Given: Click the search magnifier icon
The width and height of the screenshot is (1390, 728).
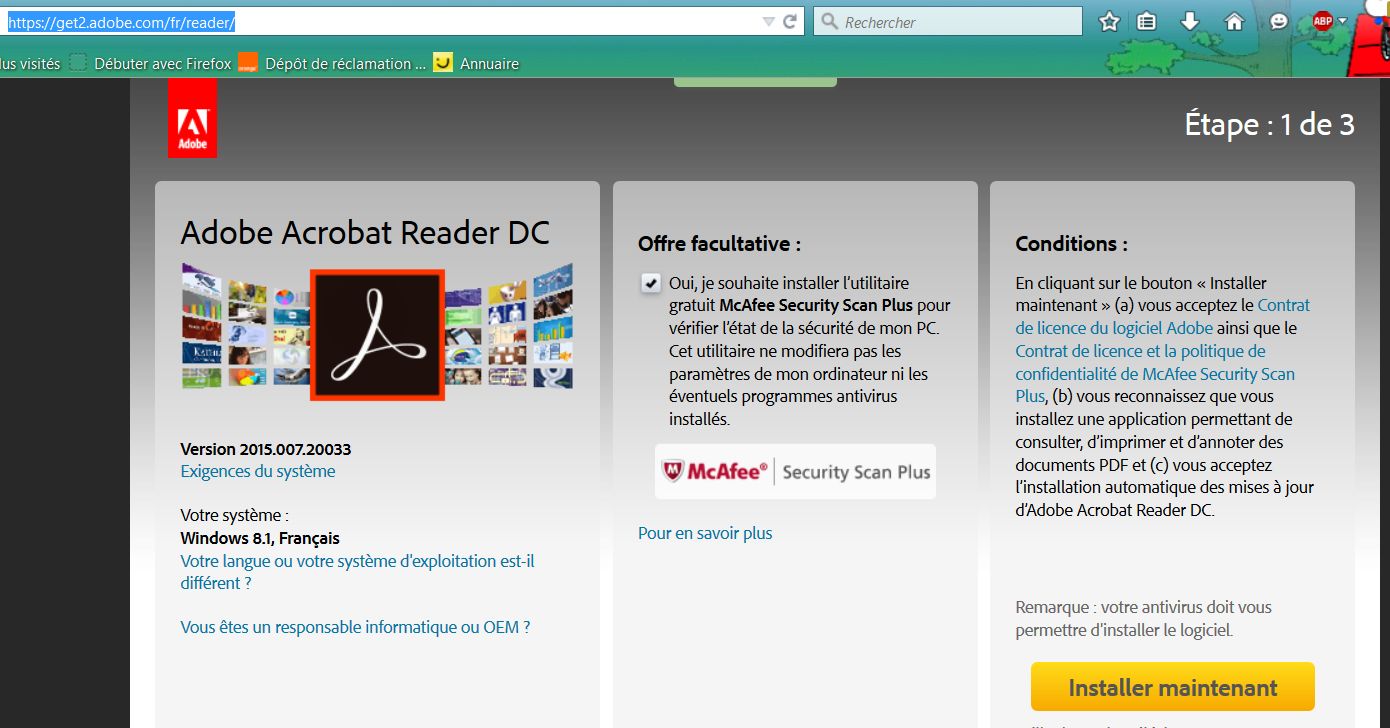Looking at the screenshot, I should point(829,21).
